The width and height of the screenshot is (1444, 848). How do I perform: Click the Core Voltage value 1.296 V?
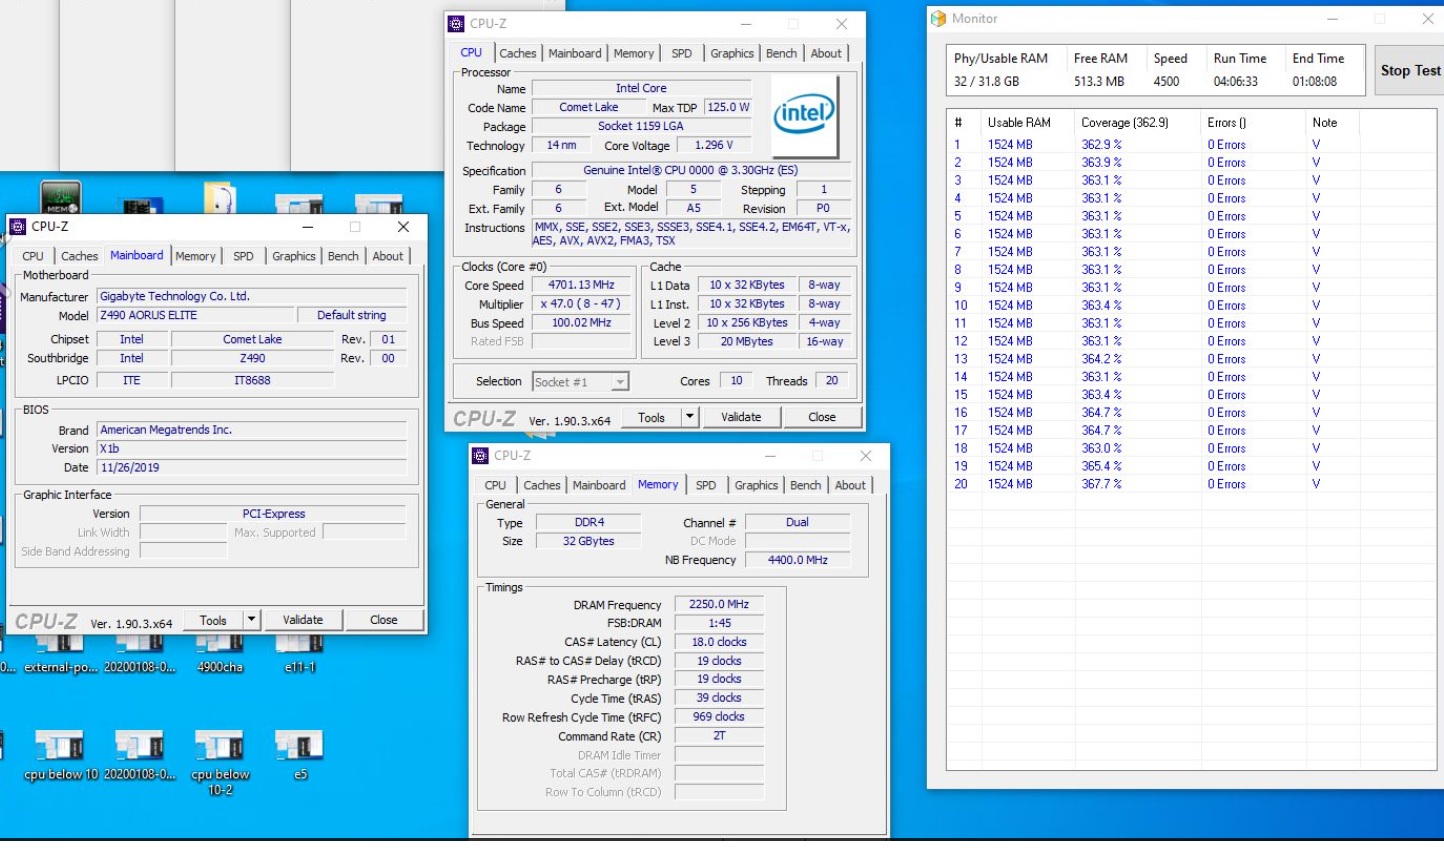pos(714,146)
